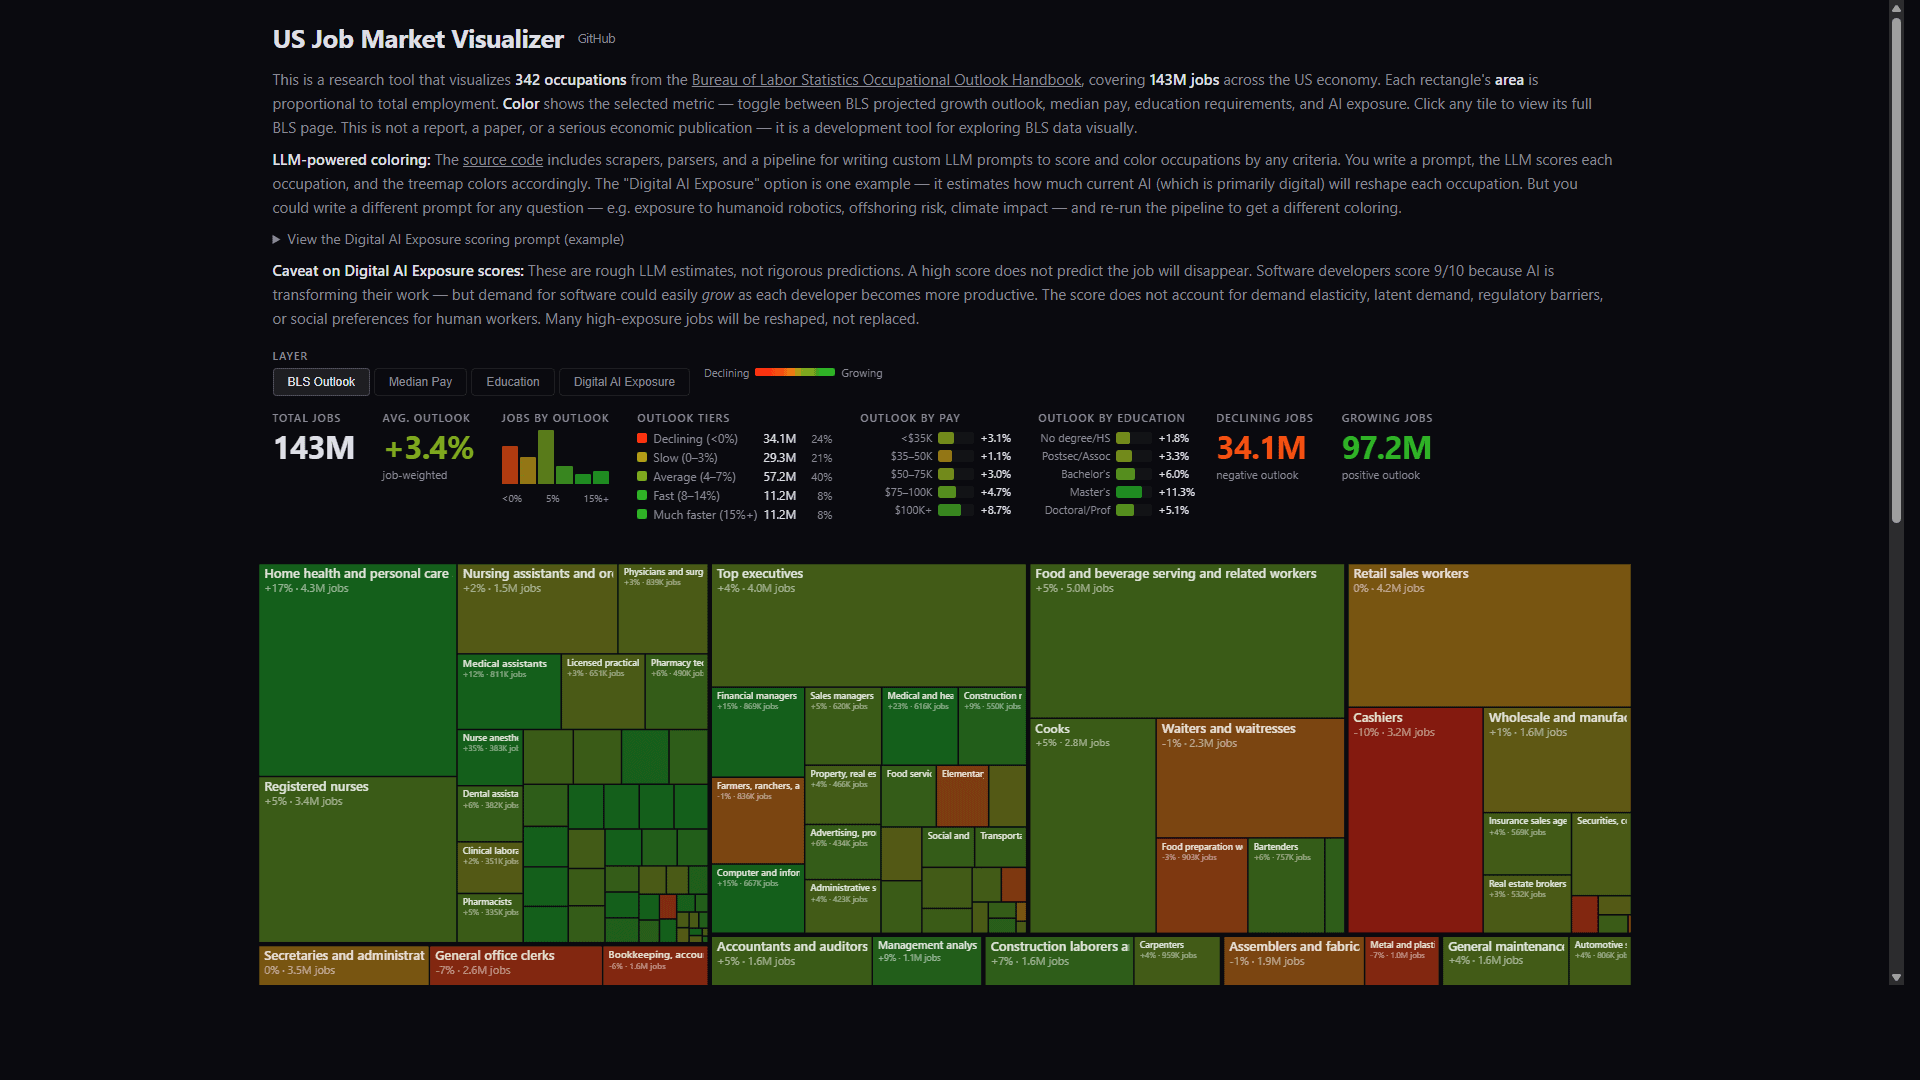
Task: Select the Digital AI Exposure layer
Action: (x=624, y=382)
